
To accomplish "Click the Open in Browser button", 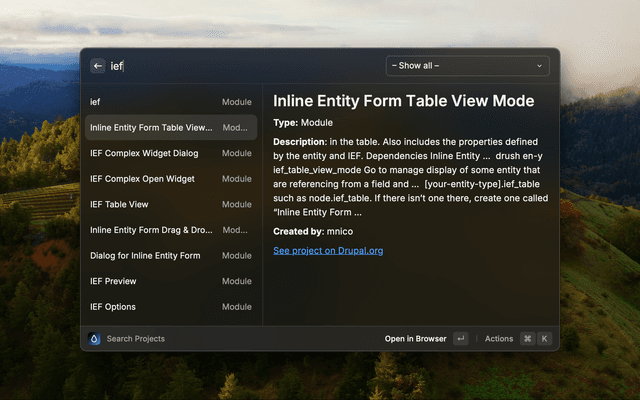I will [415, 339].
